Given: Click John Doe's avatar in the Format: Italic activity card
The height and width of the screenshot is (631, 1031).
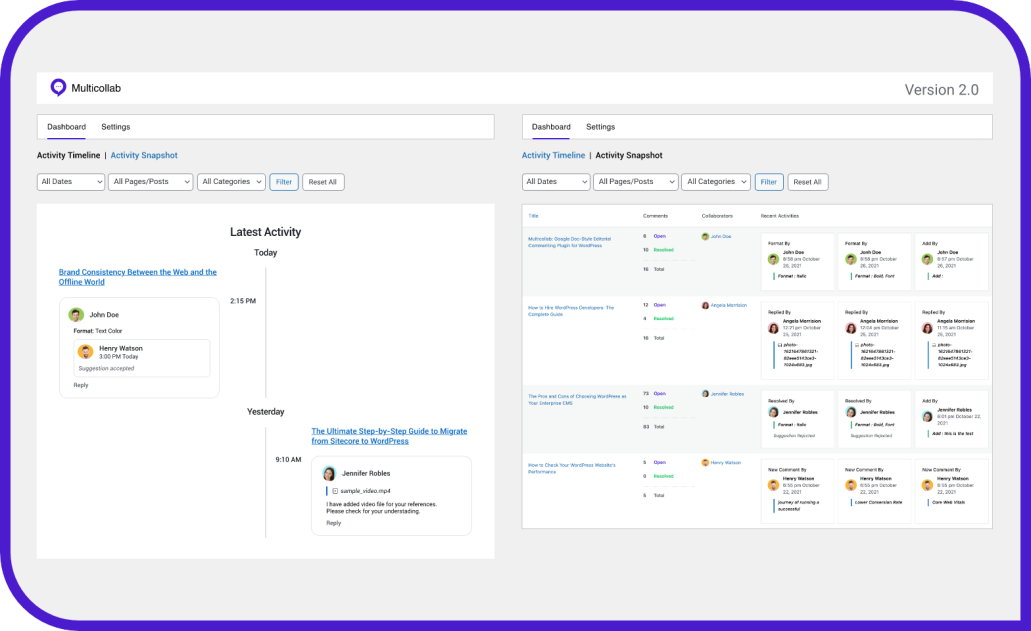Looking at the screenshot, I should click(774, 260).
